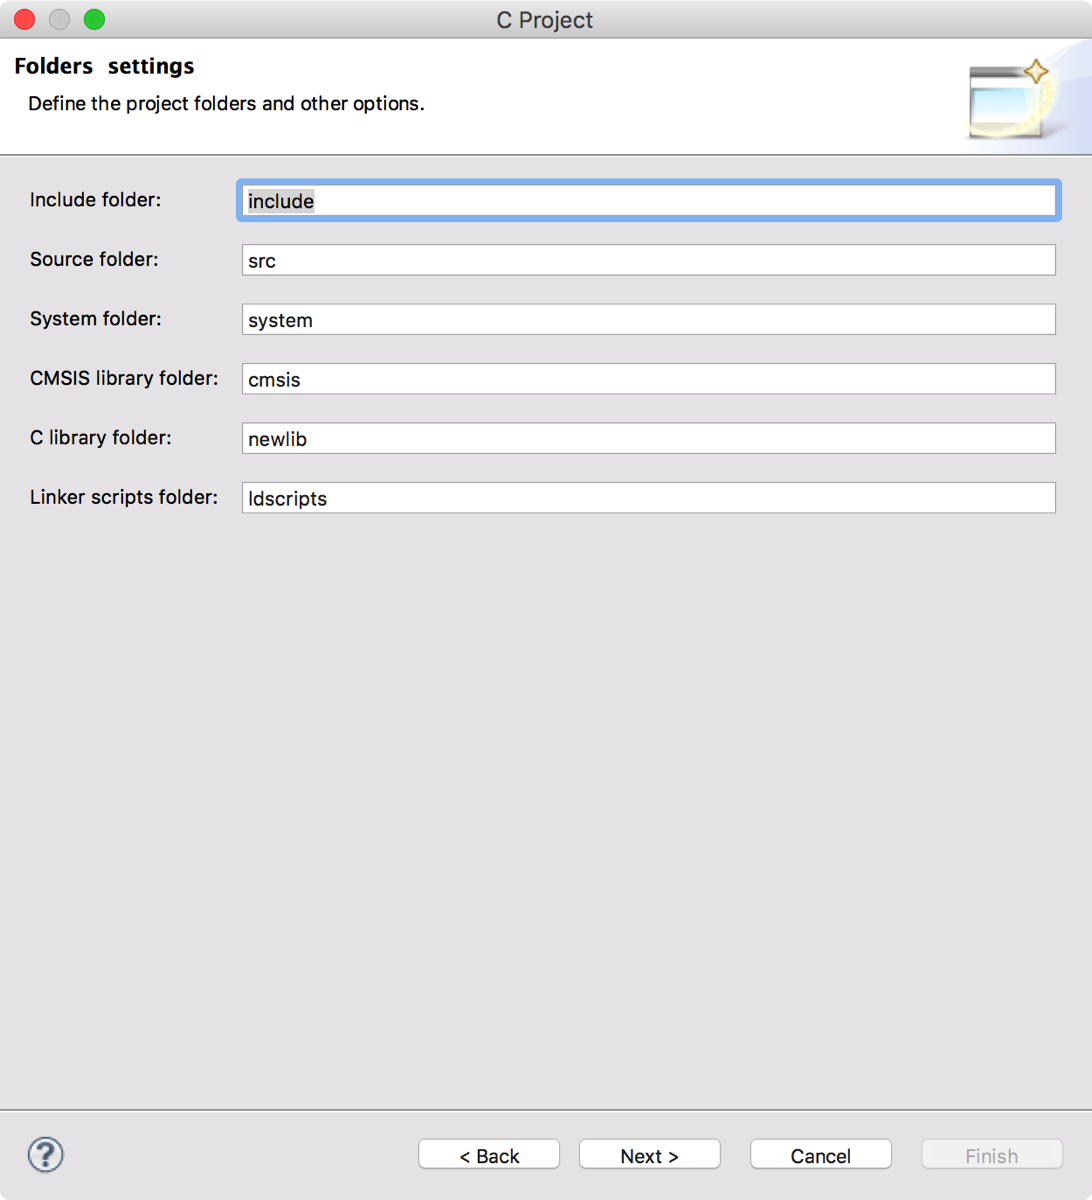Click the green zoom window button
Viewport: 1092px width, 1200px height.
94,19
